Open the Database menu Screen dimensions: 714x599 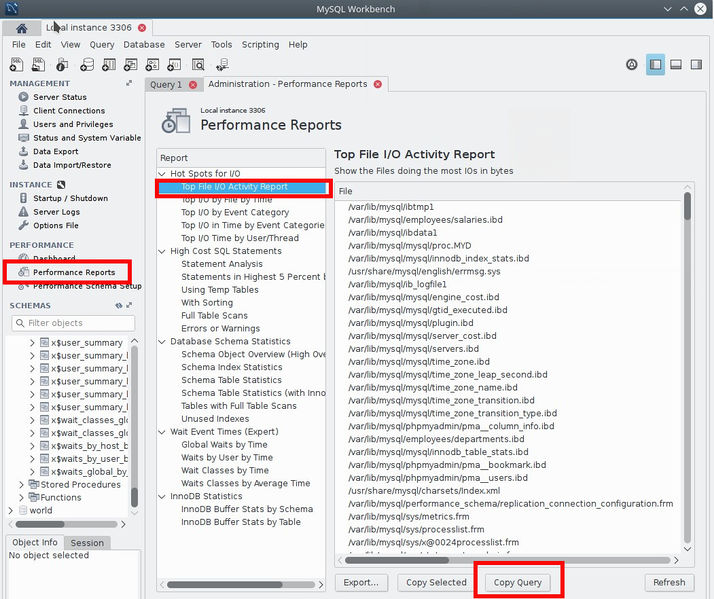click(x=144, y=45)
